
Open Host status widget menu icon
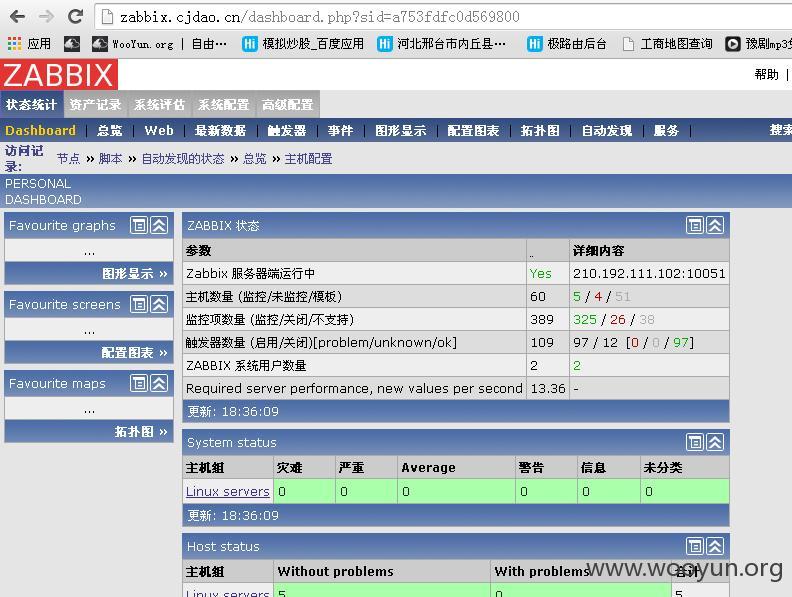(x=695, y=546)
